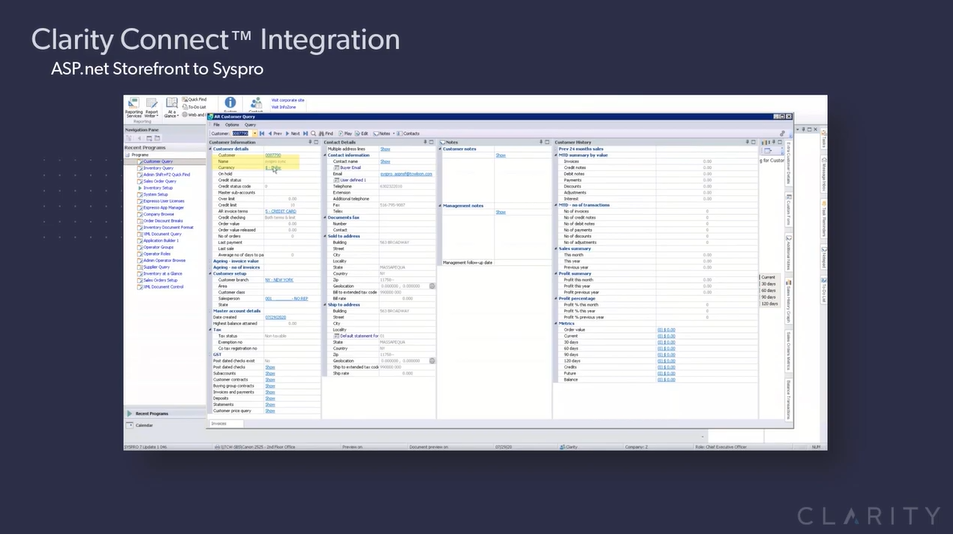Go to previous customer with Prev

pyautogui.click(x=275, y=133)
